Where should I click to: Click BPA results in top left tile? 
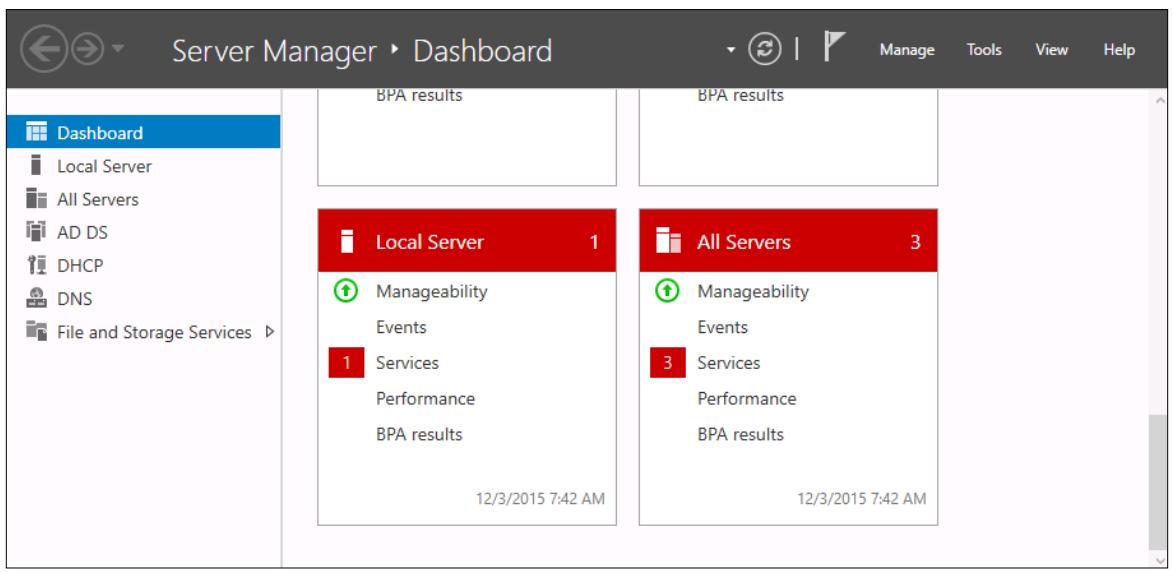pyautogui.click(x=419, y=96)
